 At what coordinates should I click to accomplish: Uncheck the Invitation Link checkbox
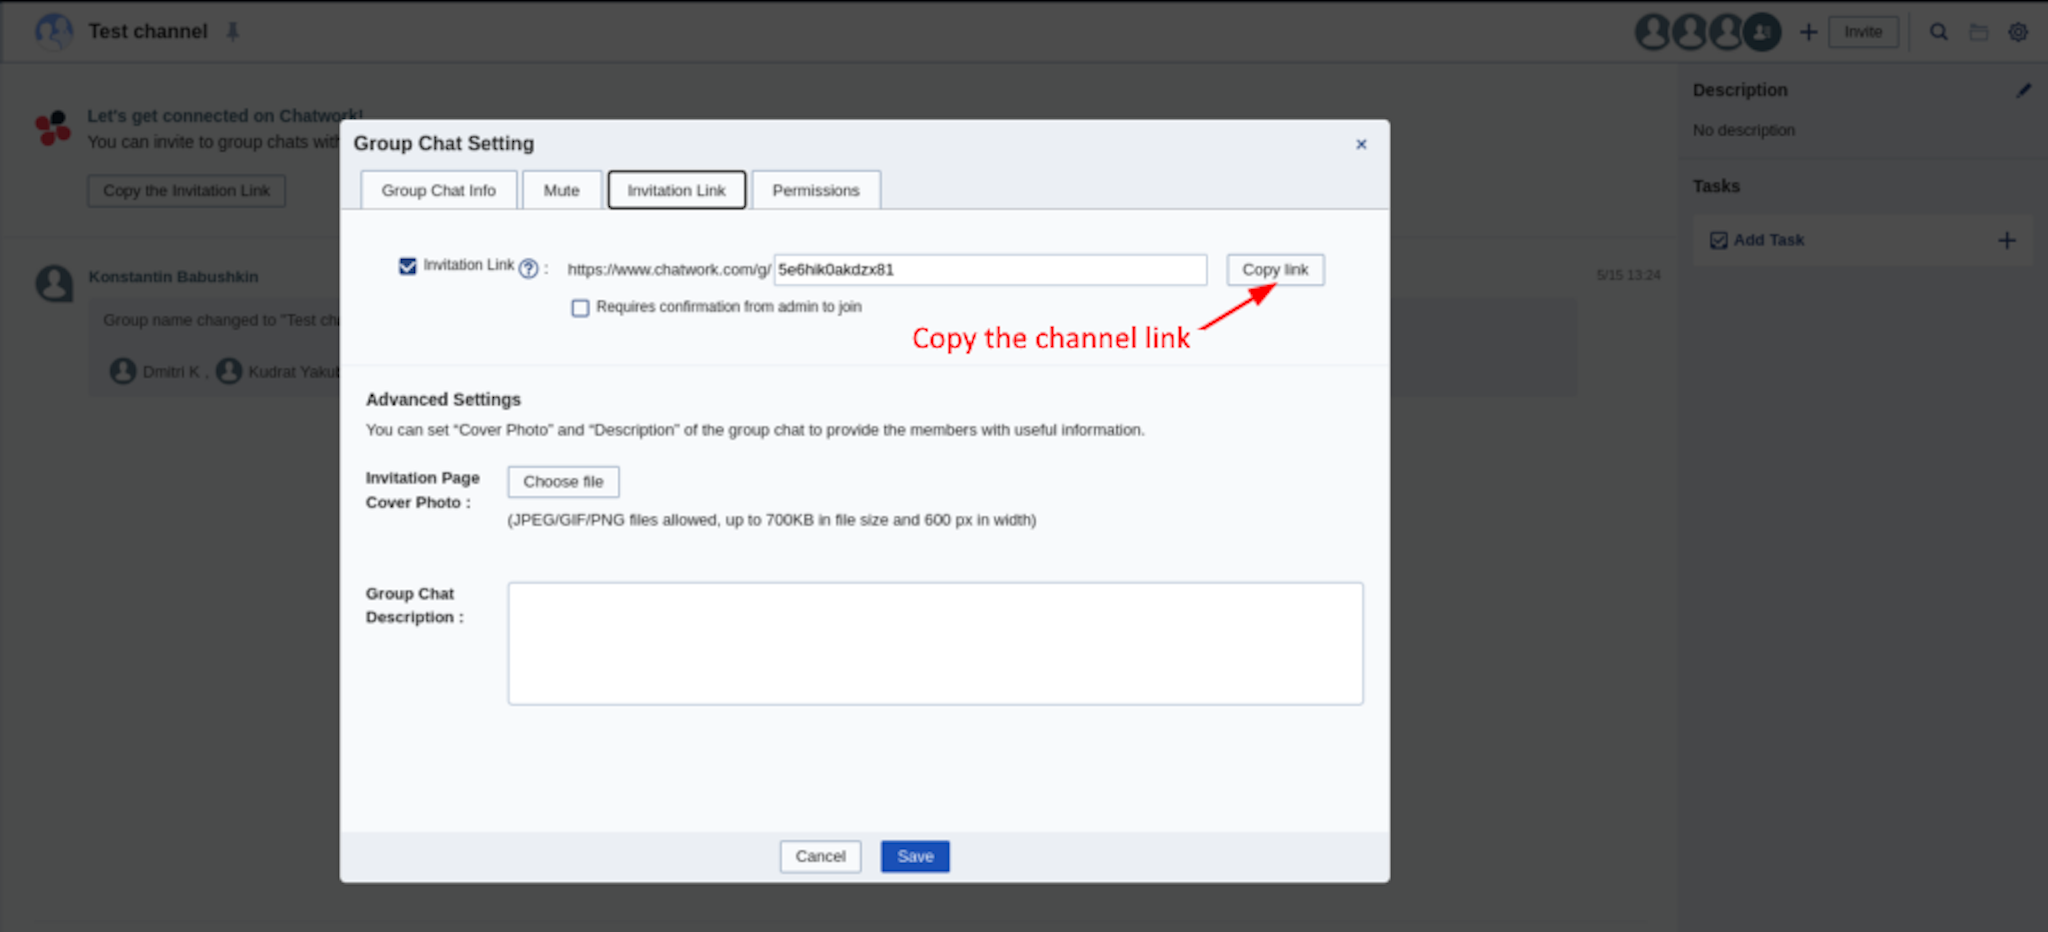point(407,266)
